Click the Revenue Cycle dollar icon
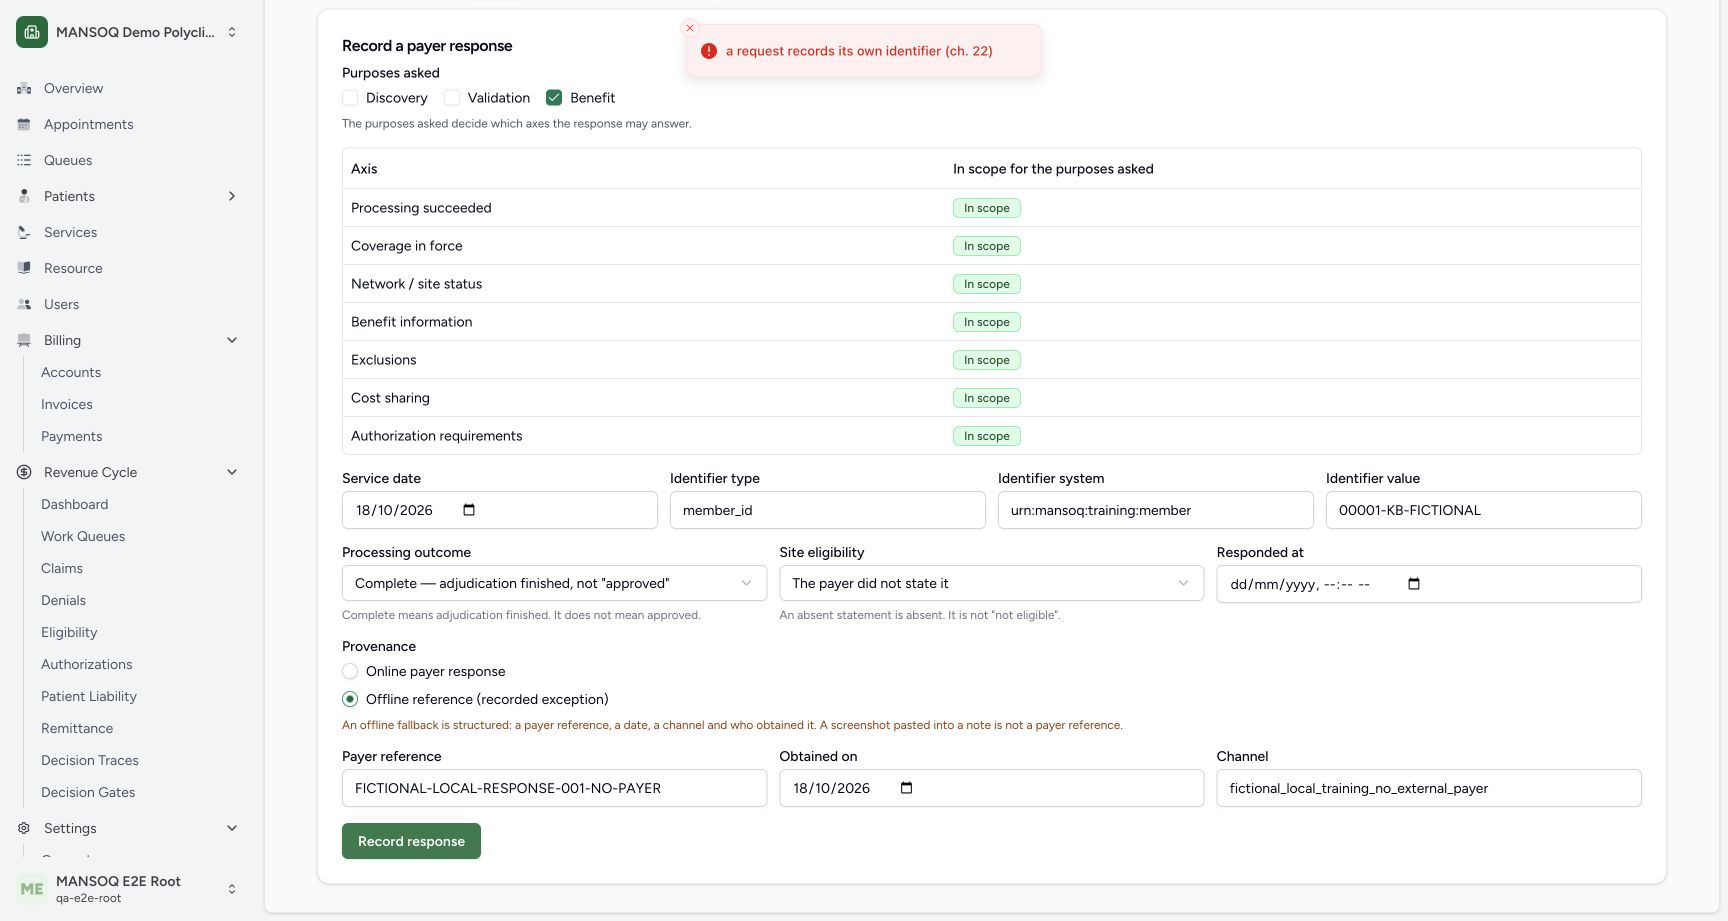This screenshot has height=921, width=1728. 24,472
